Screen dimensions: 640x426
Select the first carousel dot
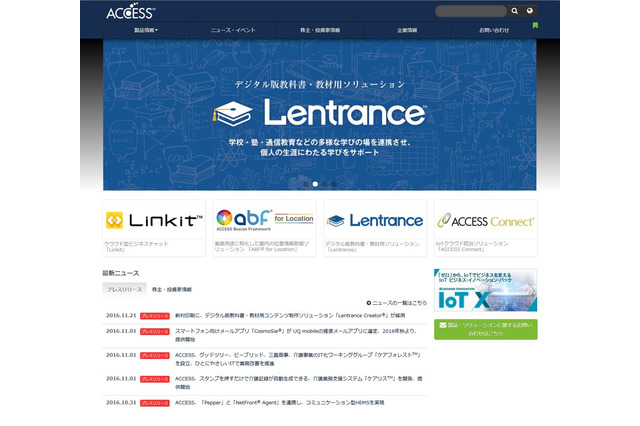[x=306, y=184]
